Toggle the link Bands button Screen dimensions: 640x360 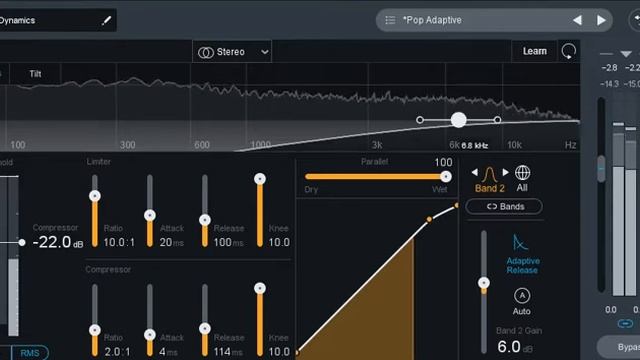(x=504, y=207)
